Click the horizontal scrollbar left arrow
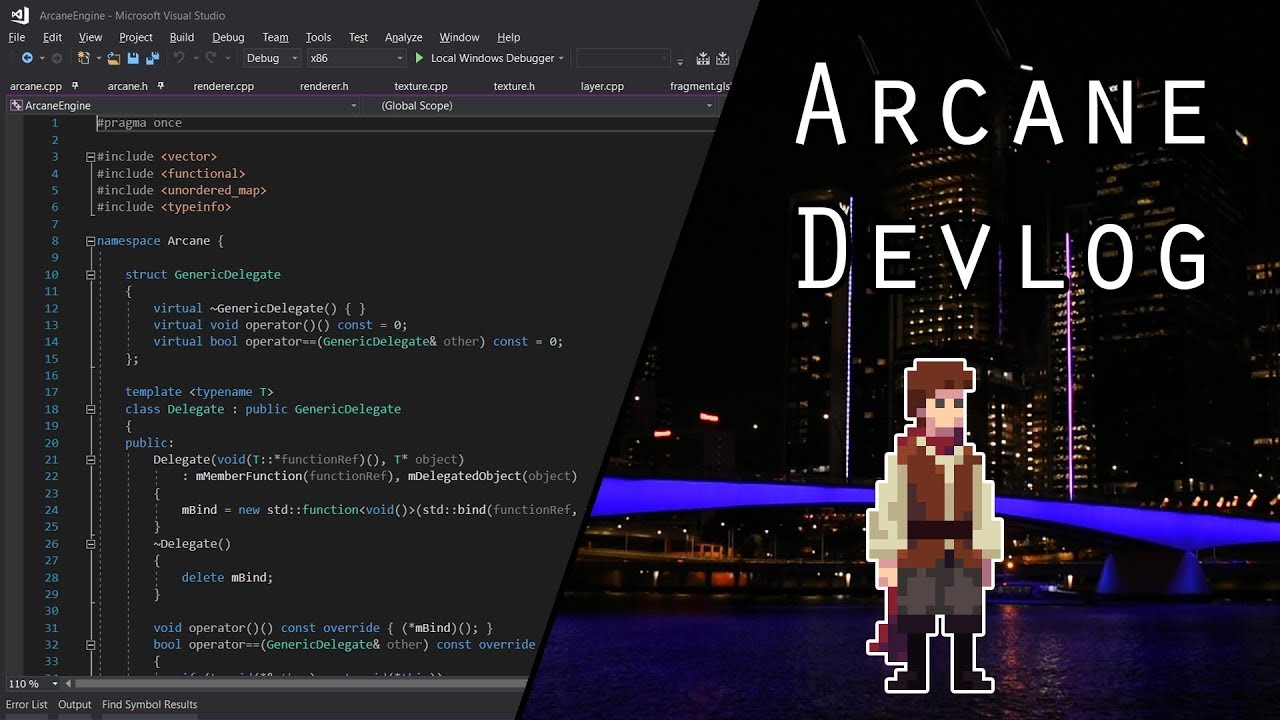1280x720 pixels. pos(67,684)
